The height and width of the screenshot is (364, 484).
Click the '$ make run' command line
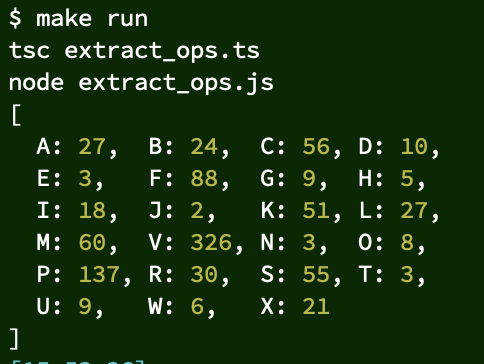79,19
